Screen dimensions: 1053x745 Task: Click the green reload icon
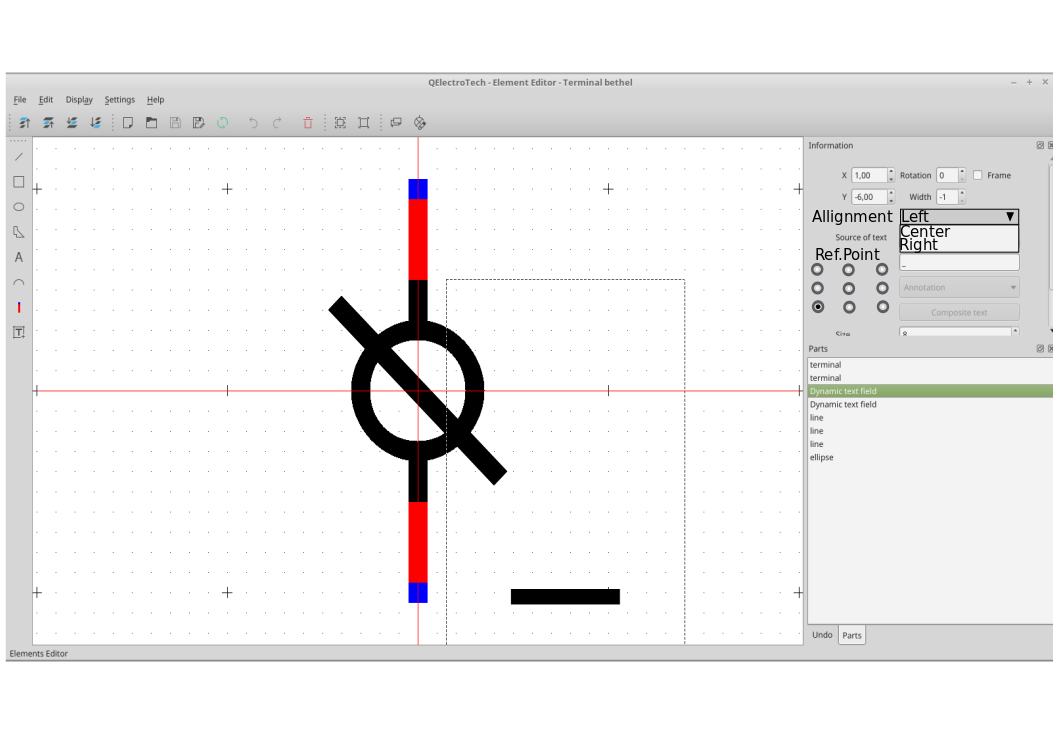pyautogui.click(x=222, y=123)
